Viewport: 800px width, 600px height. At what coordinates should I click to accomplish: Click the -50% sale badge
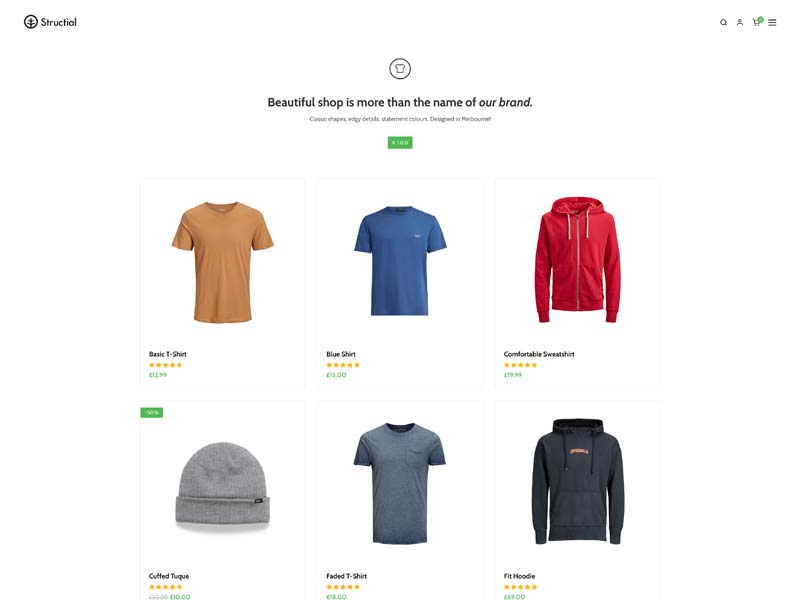click(x=152, y=412)
